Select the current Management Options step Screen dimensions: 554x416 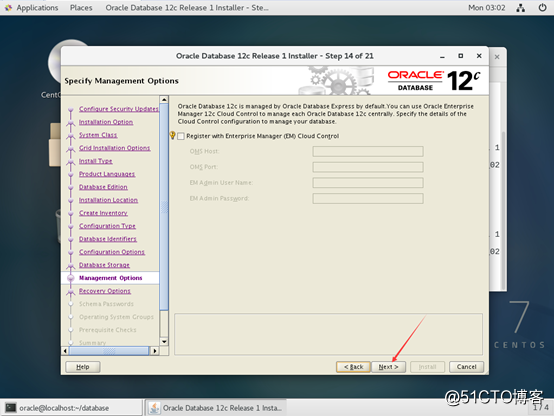[x=111, y=278]
